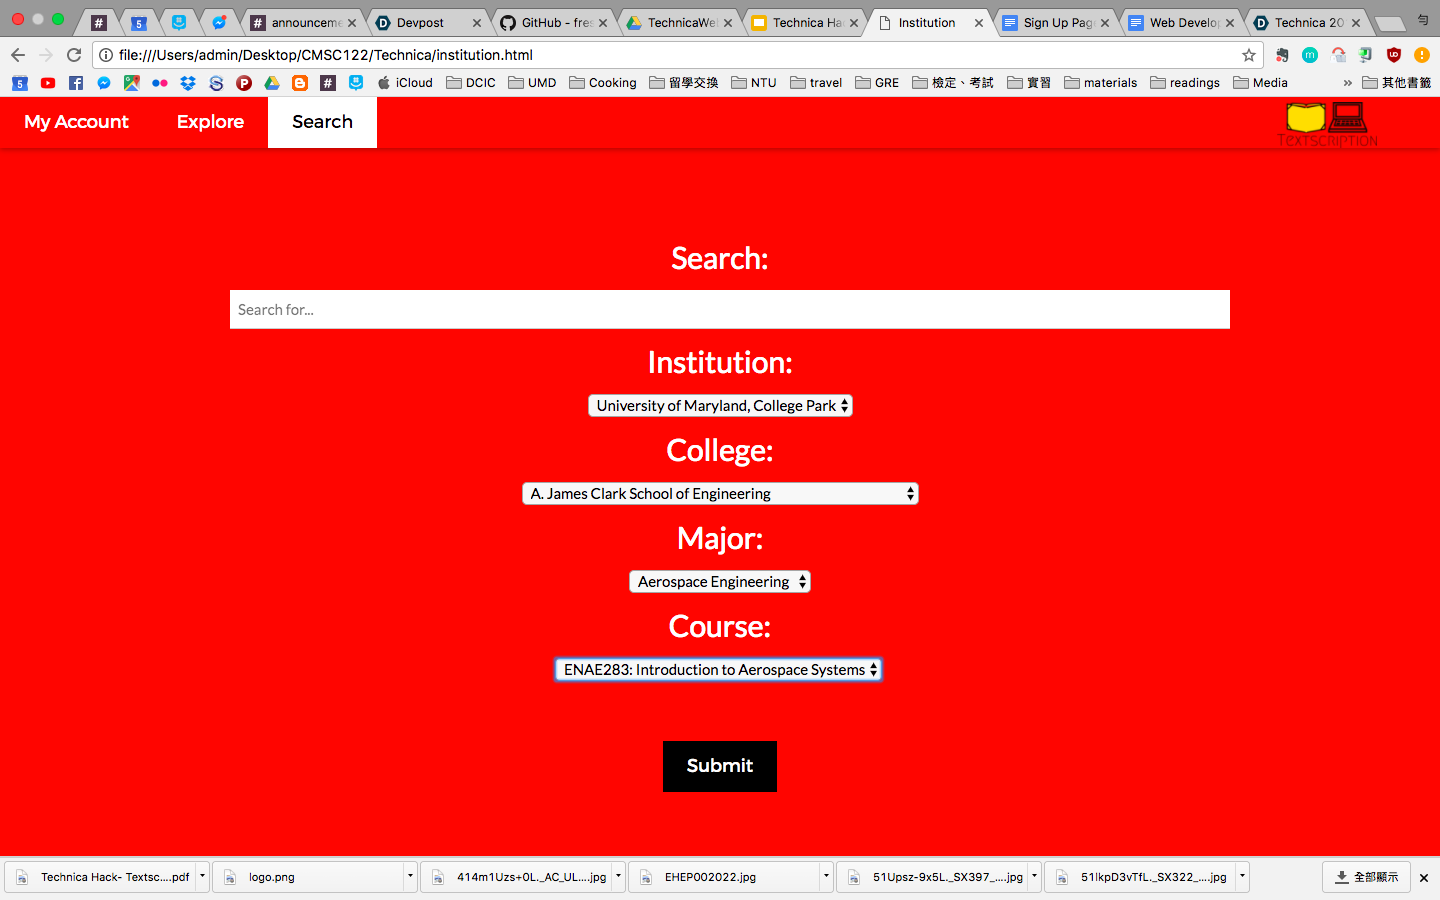This screenshot has height=900, width=1440.
Task: Click the show-all downloads button
Action: point(1366,877)
